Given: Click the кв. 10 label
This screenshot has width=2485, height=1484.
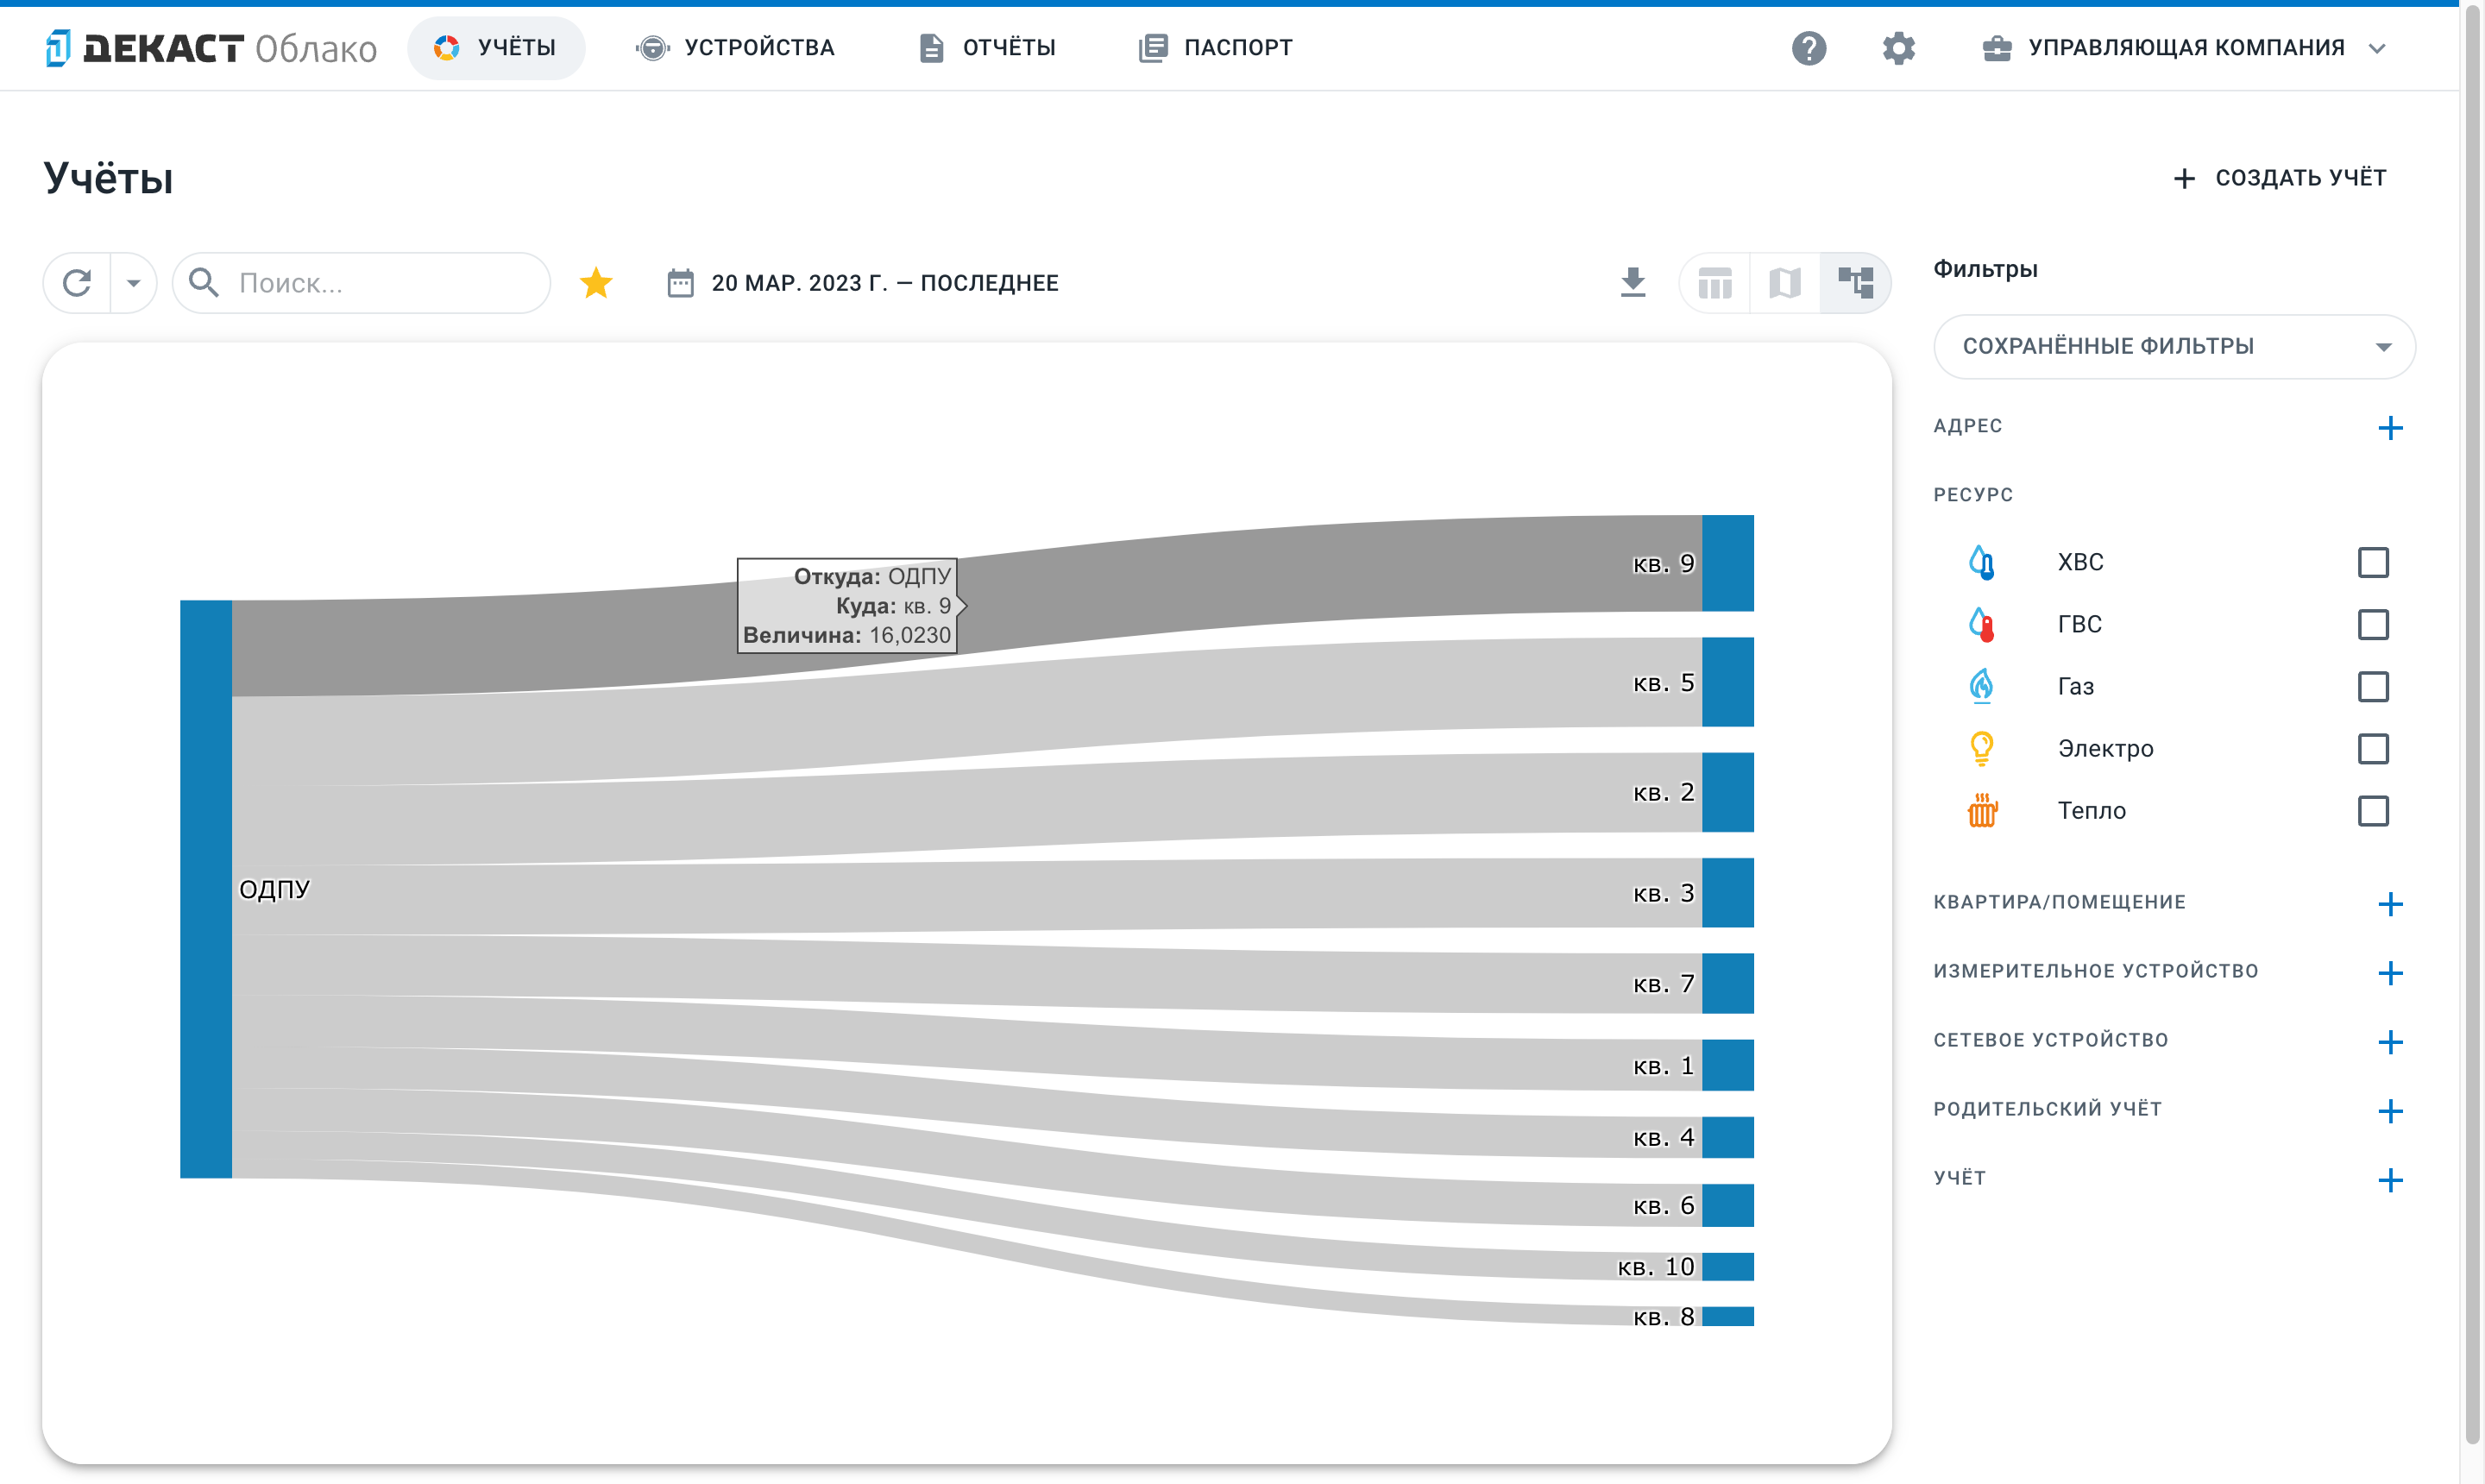Looking at the screenshot, I should 1656,1267.
